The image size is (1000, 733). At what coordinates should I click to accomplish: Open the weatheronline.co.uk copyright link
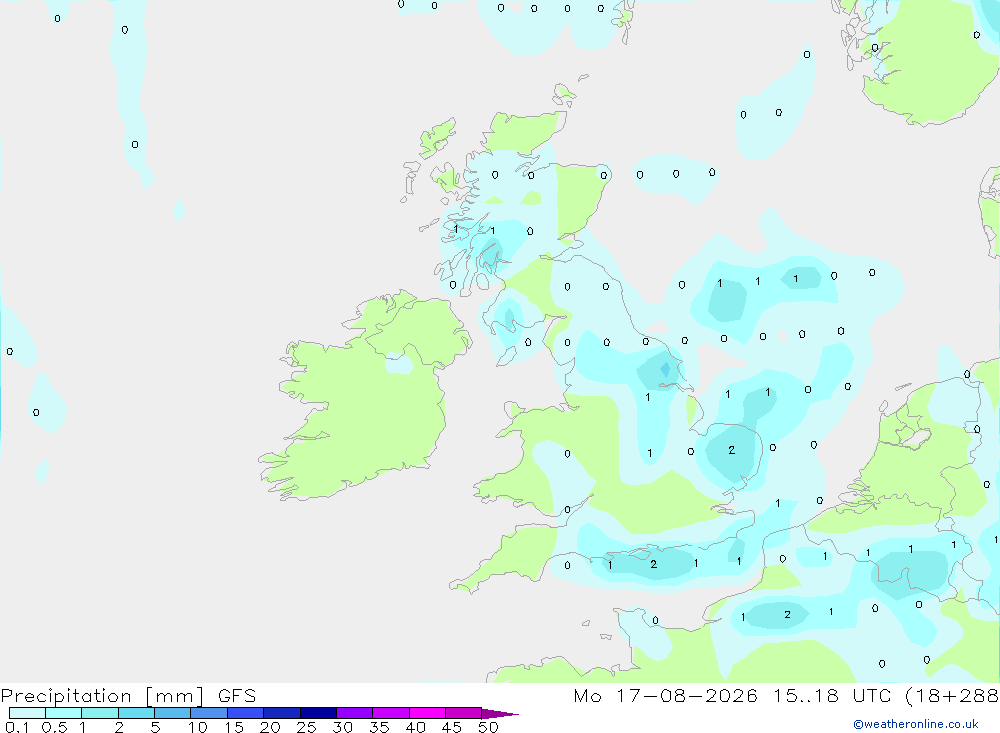click(916, 724)
